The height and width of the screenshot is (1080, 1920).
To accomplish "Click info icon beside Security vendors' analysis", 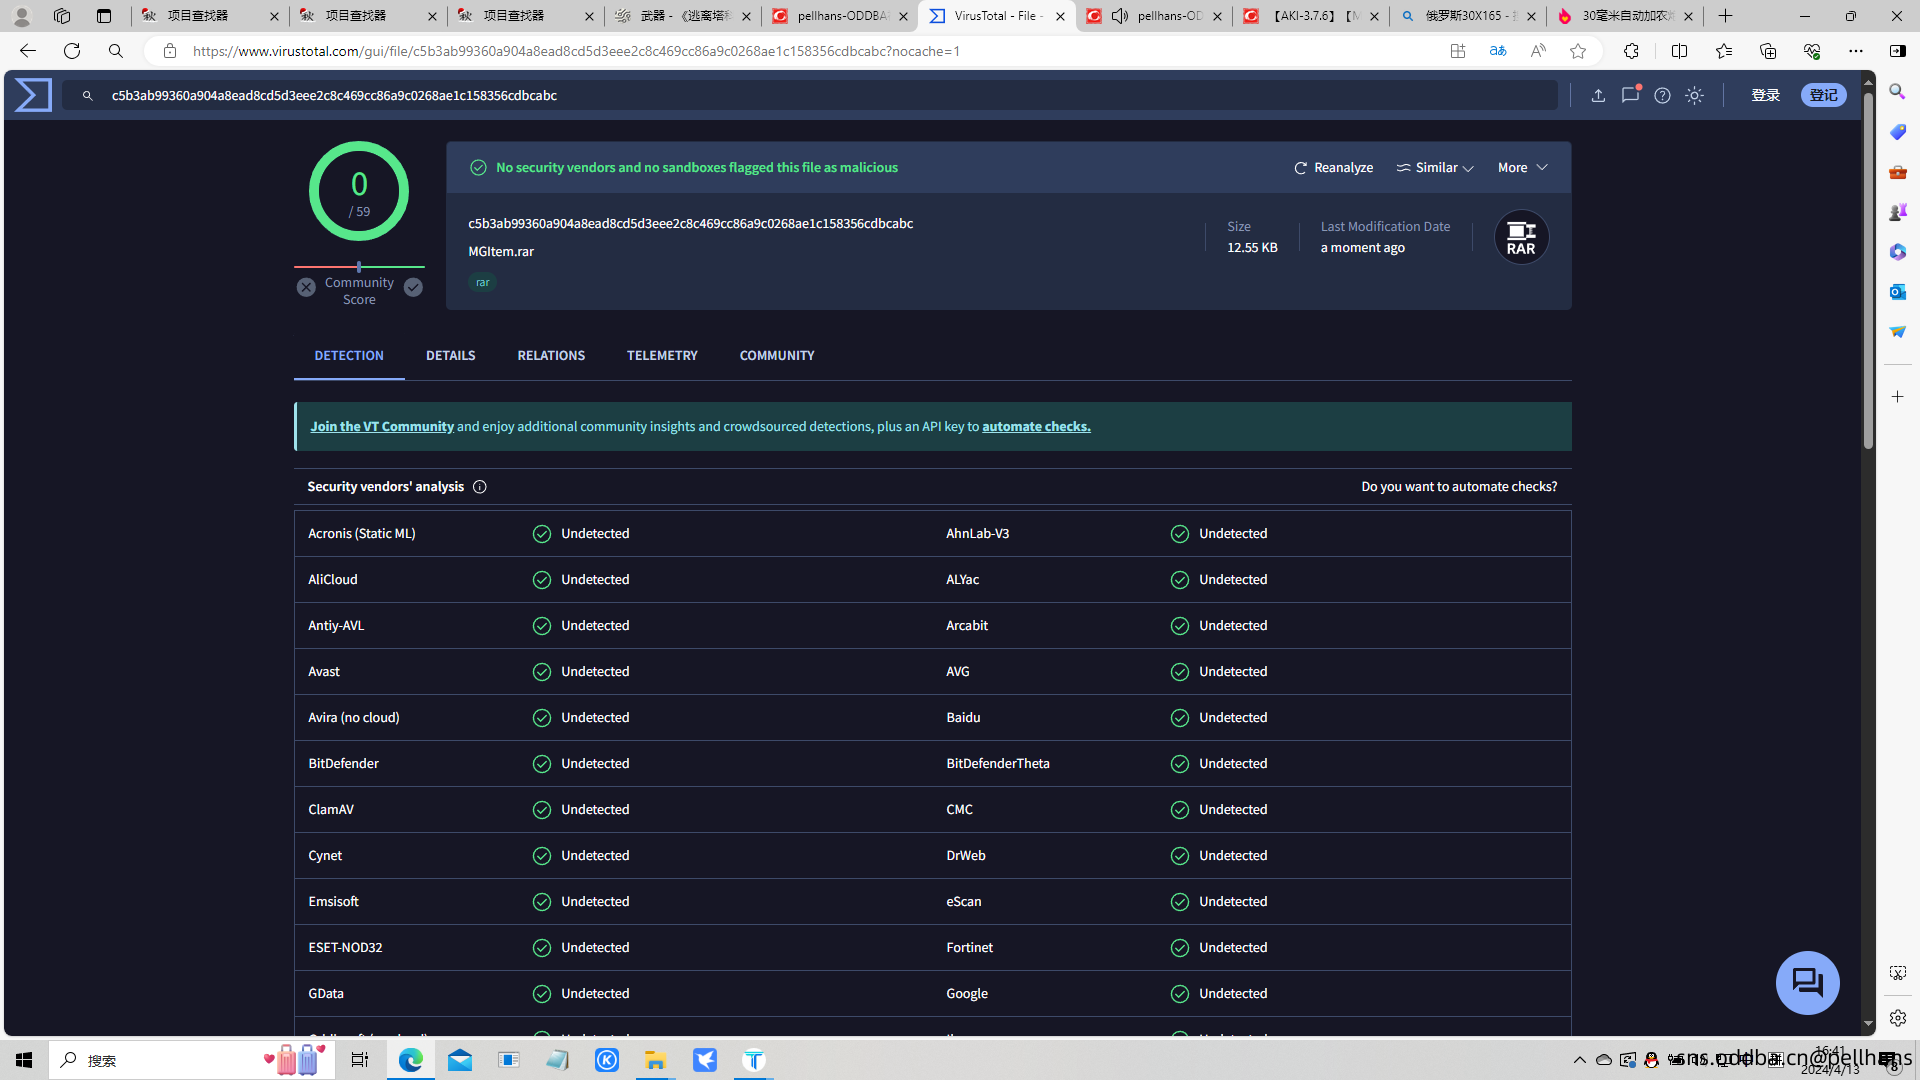I will tap(480, 487).
